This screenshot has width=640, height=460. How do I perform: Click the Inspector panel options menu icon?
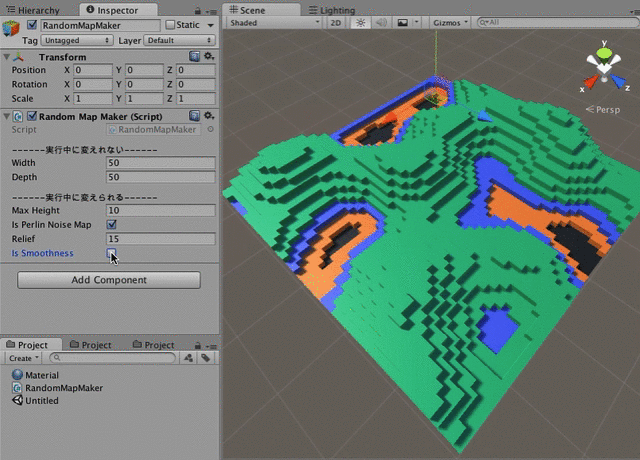(x=211, y=11)
